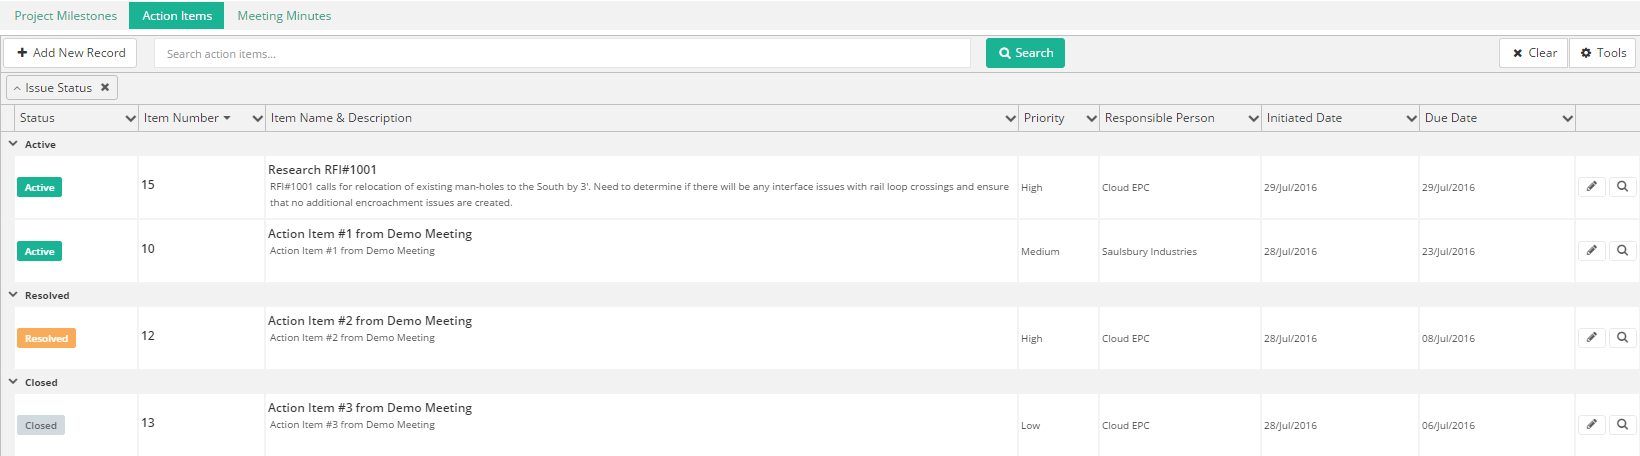Click the green Search button
The width and height of the screenshot is (1640, 456).
[1025, 53]
